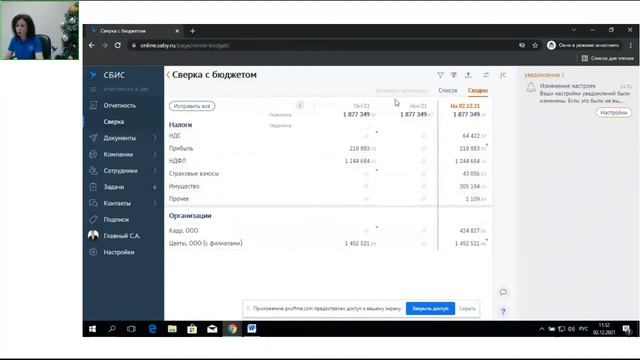Viewport: 640px width, 360px height.
Task: Select the Цветы, ООО (с филиалами) row
Action: point(329,243)
